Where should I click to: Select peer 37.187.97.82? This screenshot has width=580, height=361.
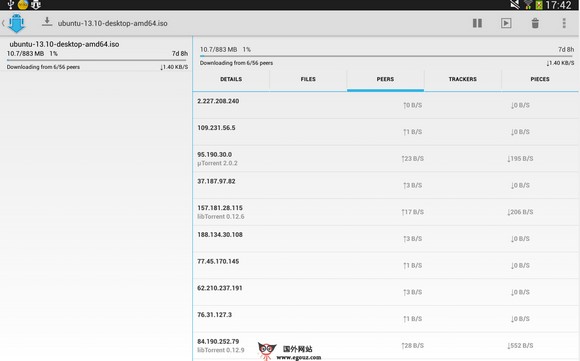[x=385, y=185]
